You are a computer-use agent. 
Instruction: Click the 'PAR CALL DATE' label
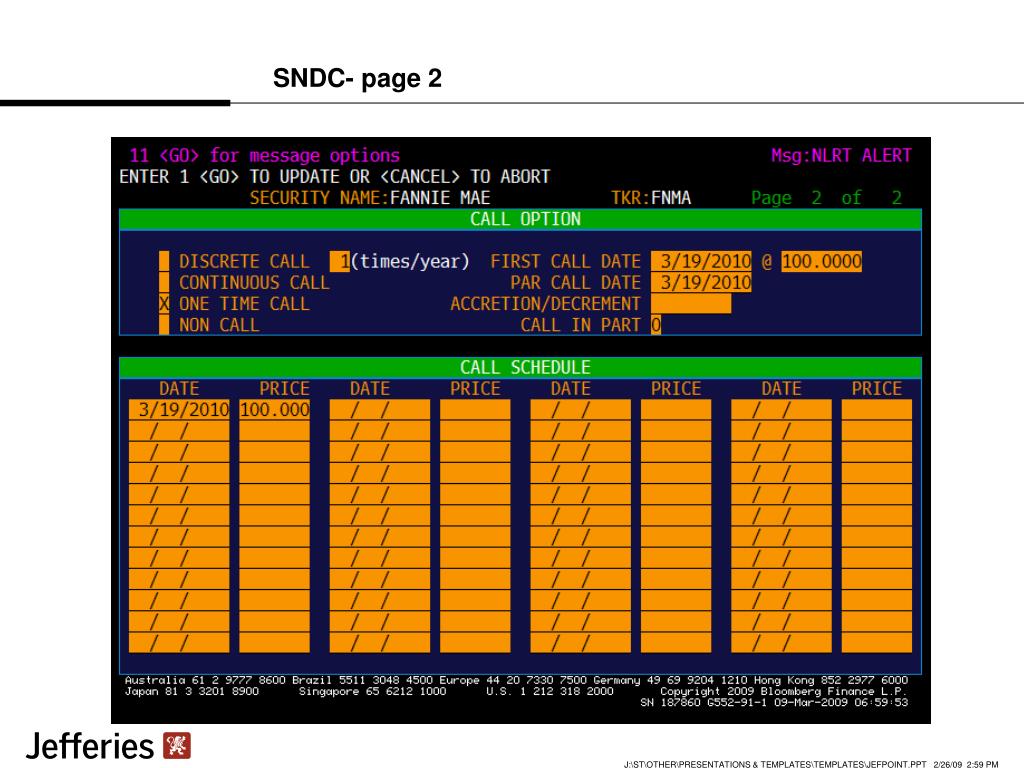point(575,283)
